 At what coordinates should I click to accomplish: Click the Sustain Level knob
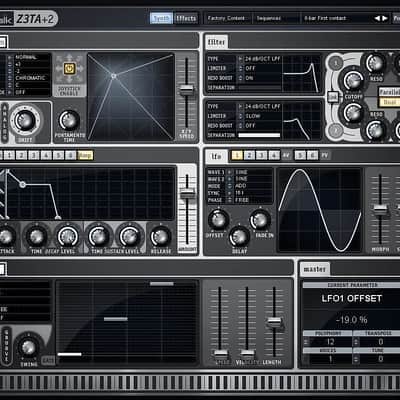pos(130,237)
